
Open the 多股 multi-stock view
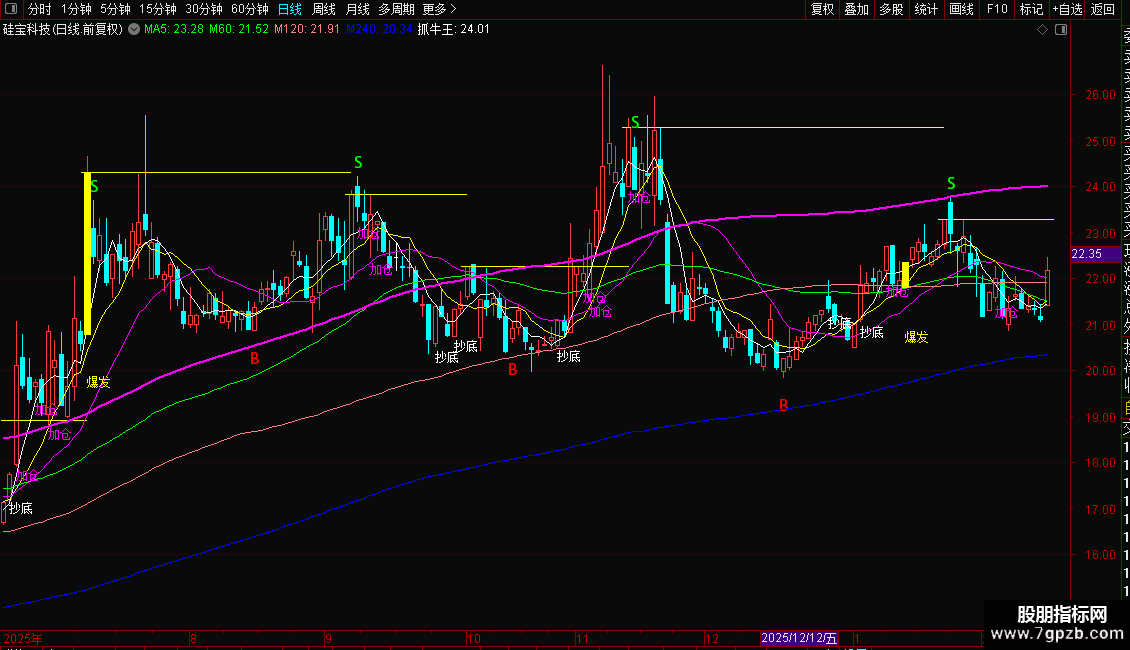(891, 9)
